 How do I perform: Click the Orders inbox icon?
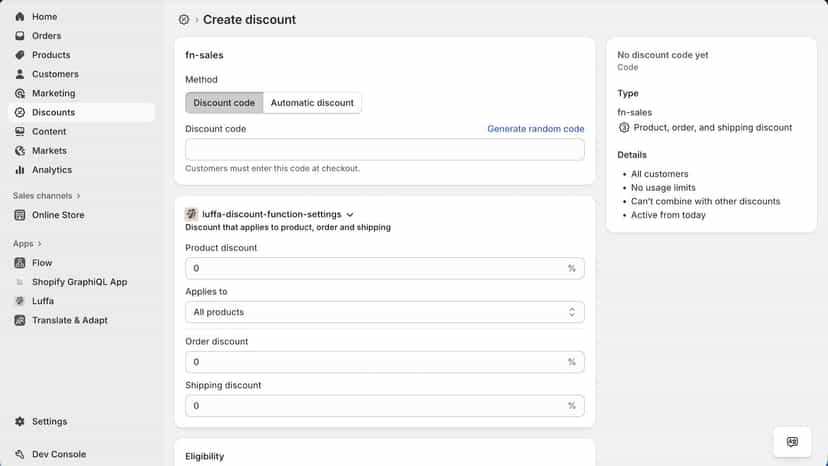(20, 35)
